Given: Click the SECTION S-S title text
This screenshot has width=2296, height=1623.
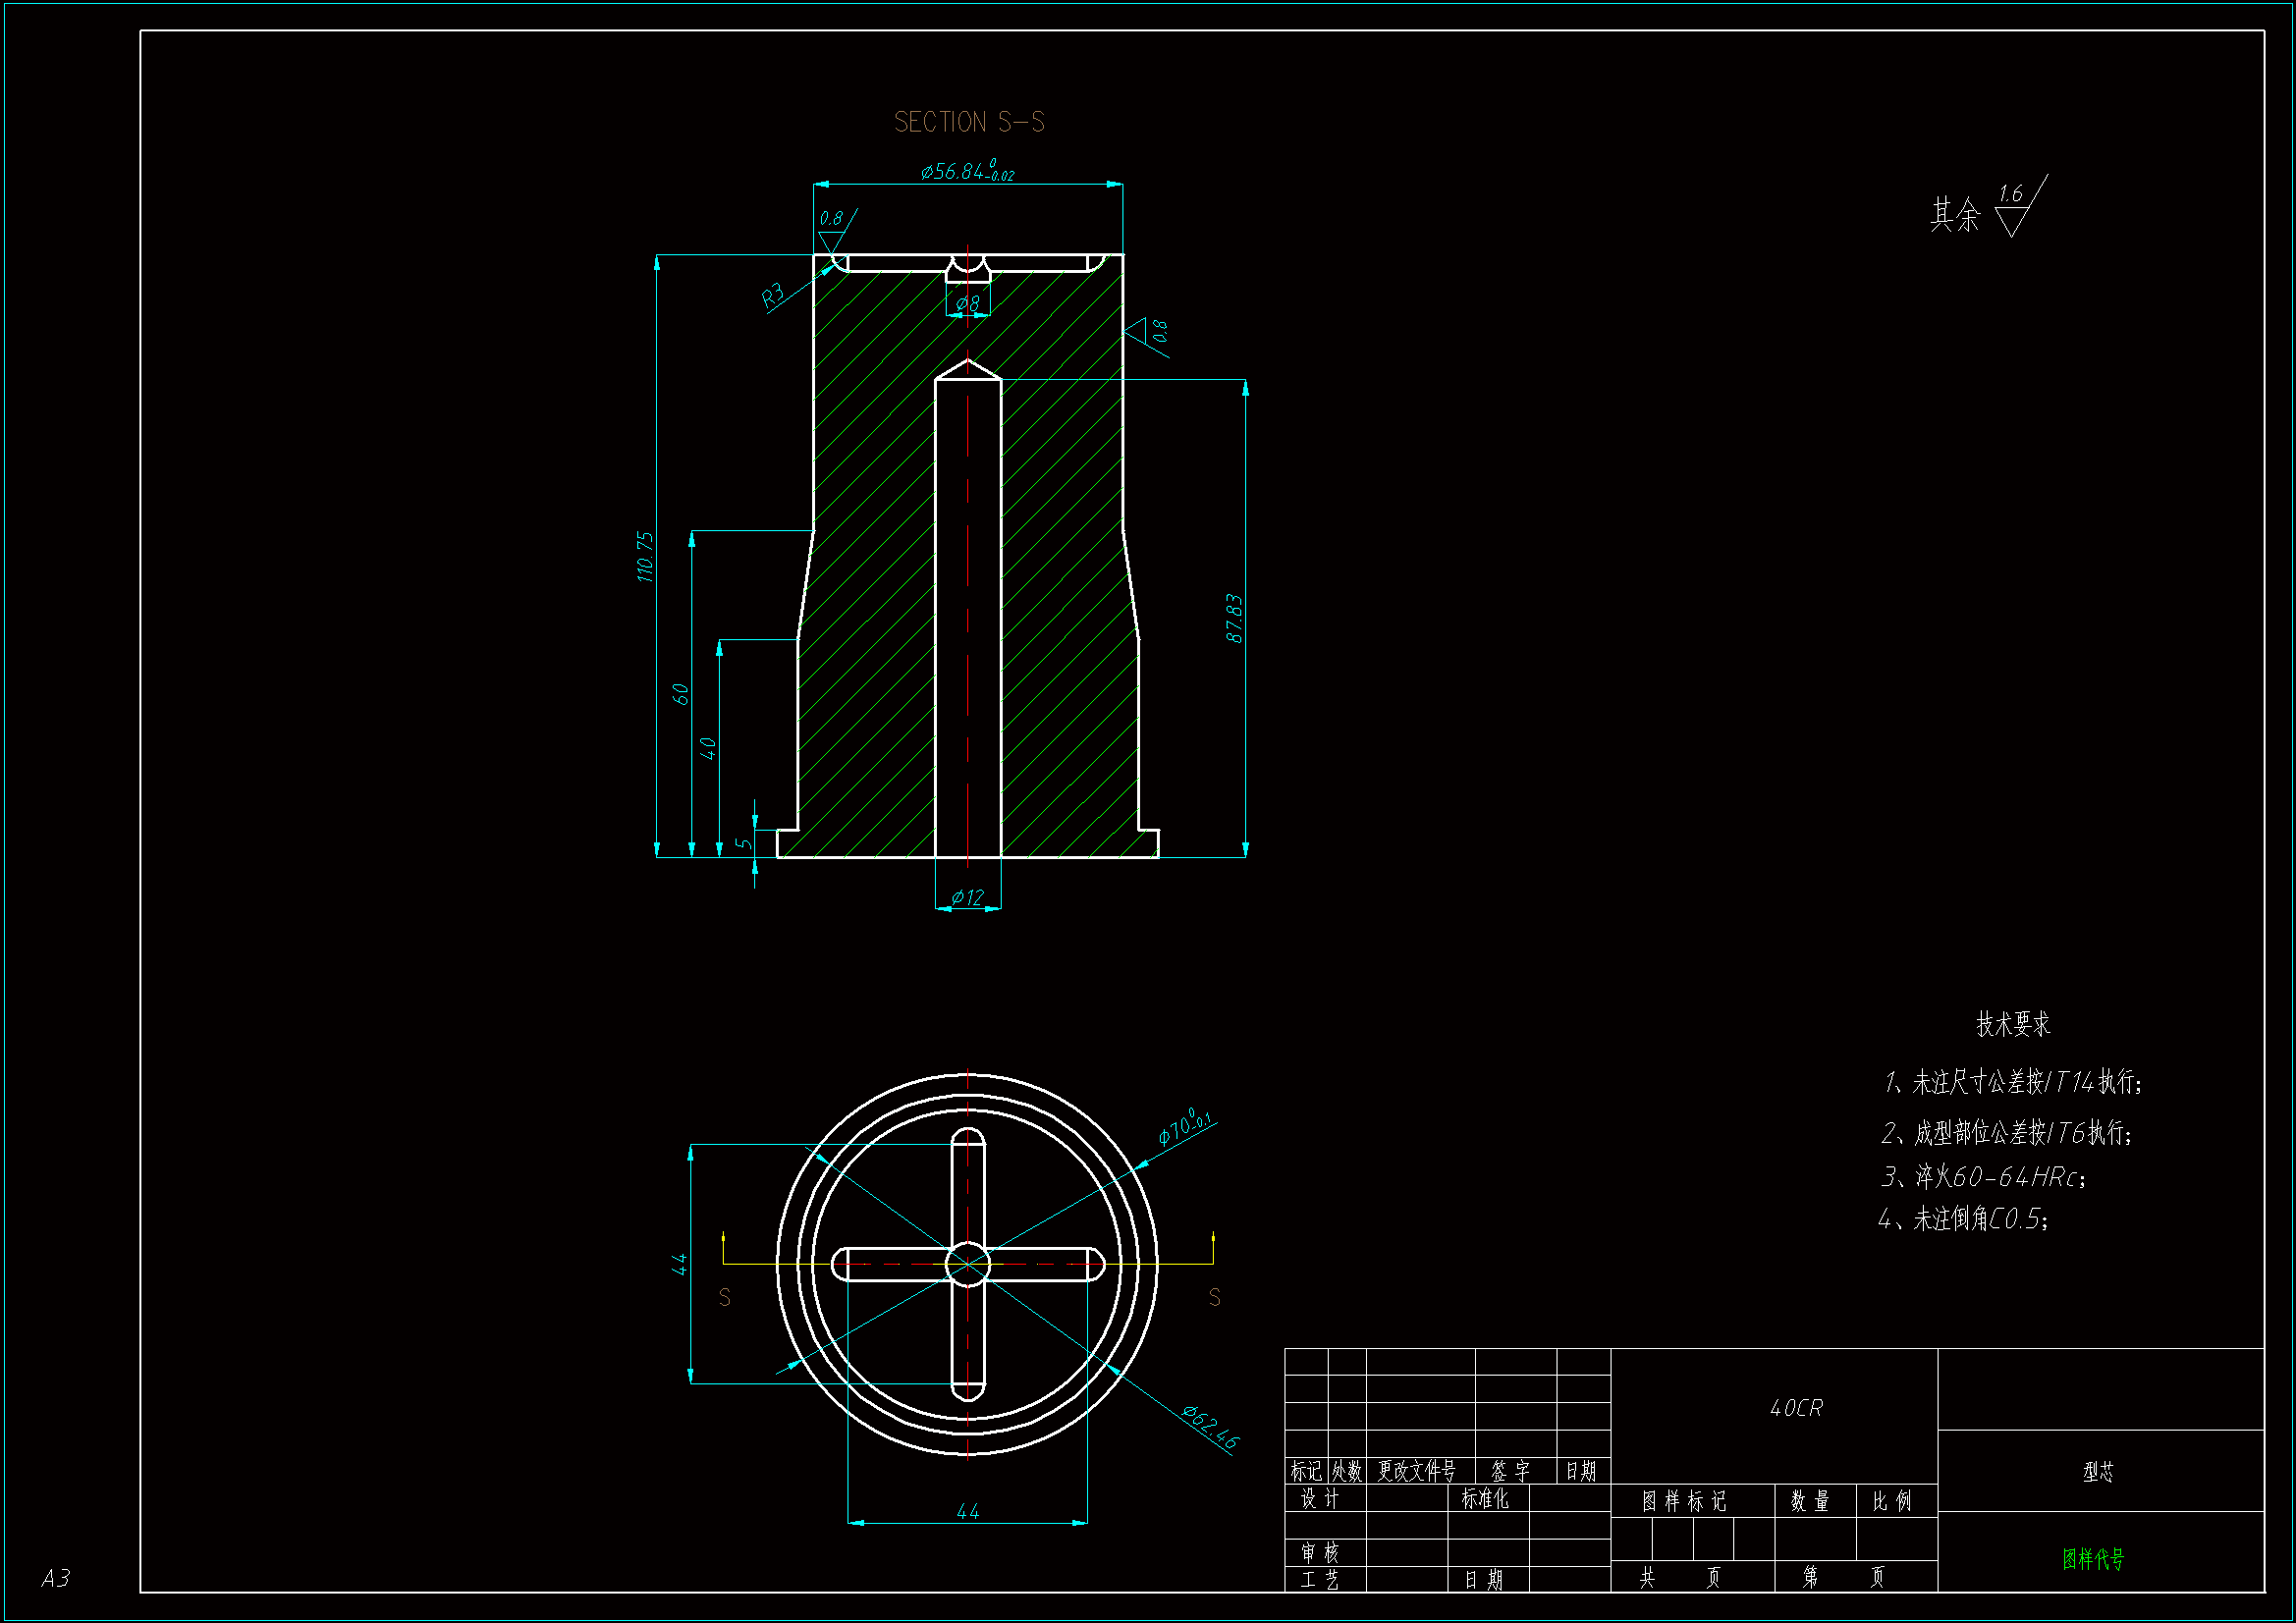Looking at the screenshot, I should pos(968,122).
